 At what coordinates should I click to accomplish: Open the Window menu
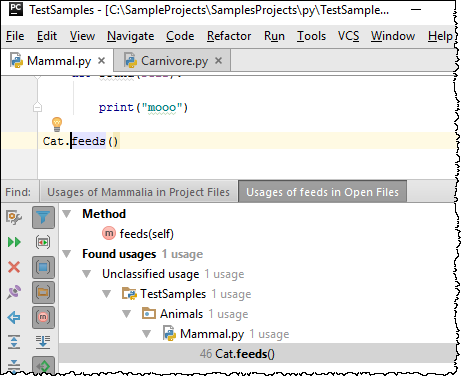point(393,36)
